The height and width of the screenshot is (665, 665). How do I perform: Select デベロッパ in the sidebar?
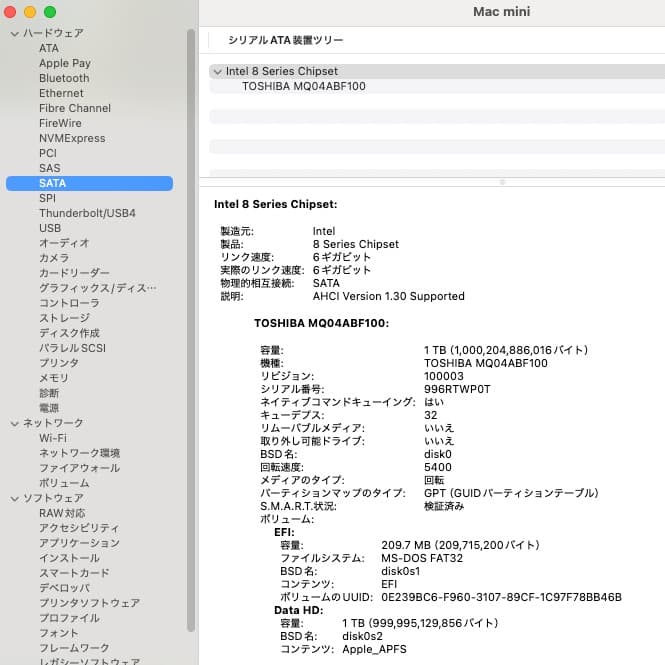[64, 588]
